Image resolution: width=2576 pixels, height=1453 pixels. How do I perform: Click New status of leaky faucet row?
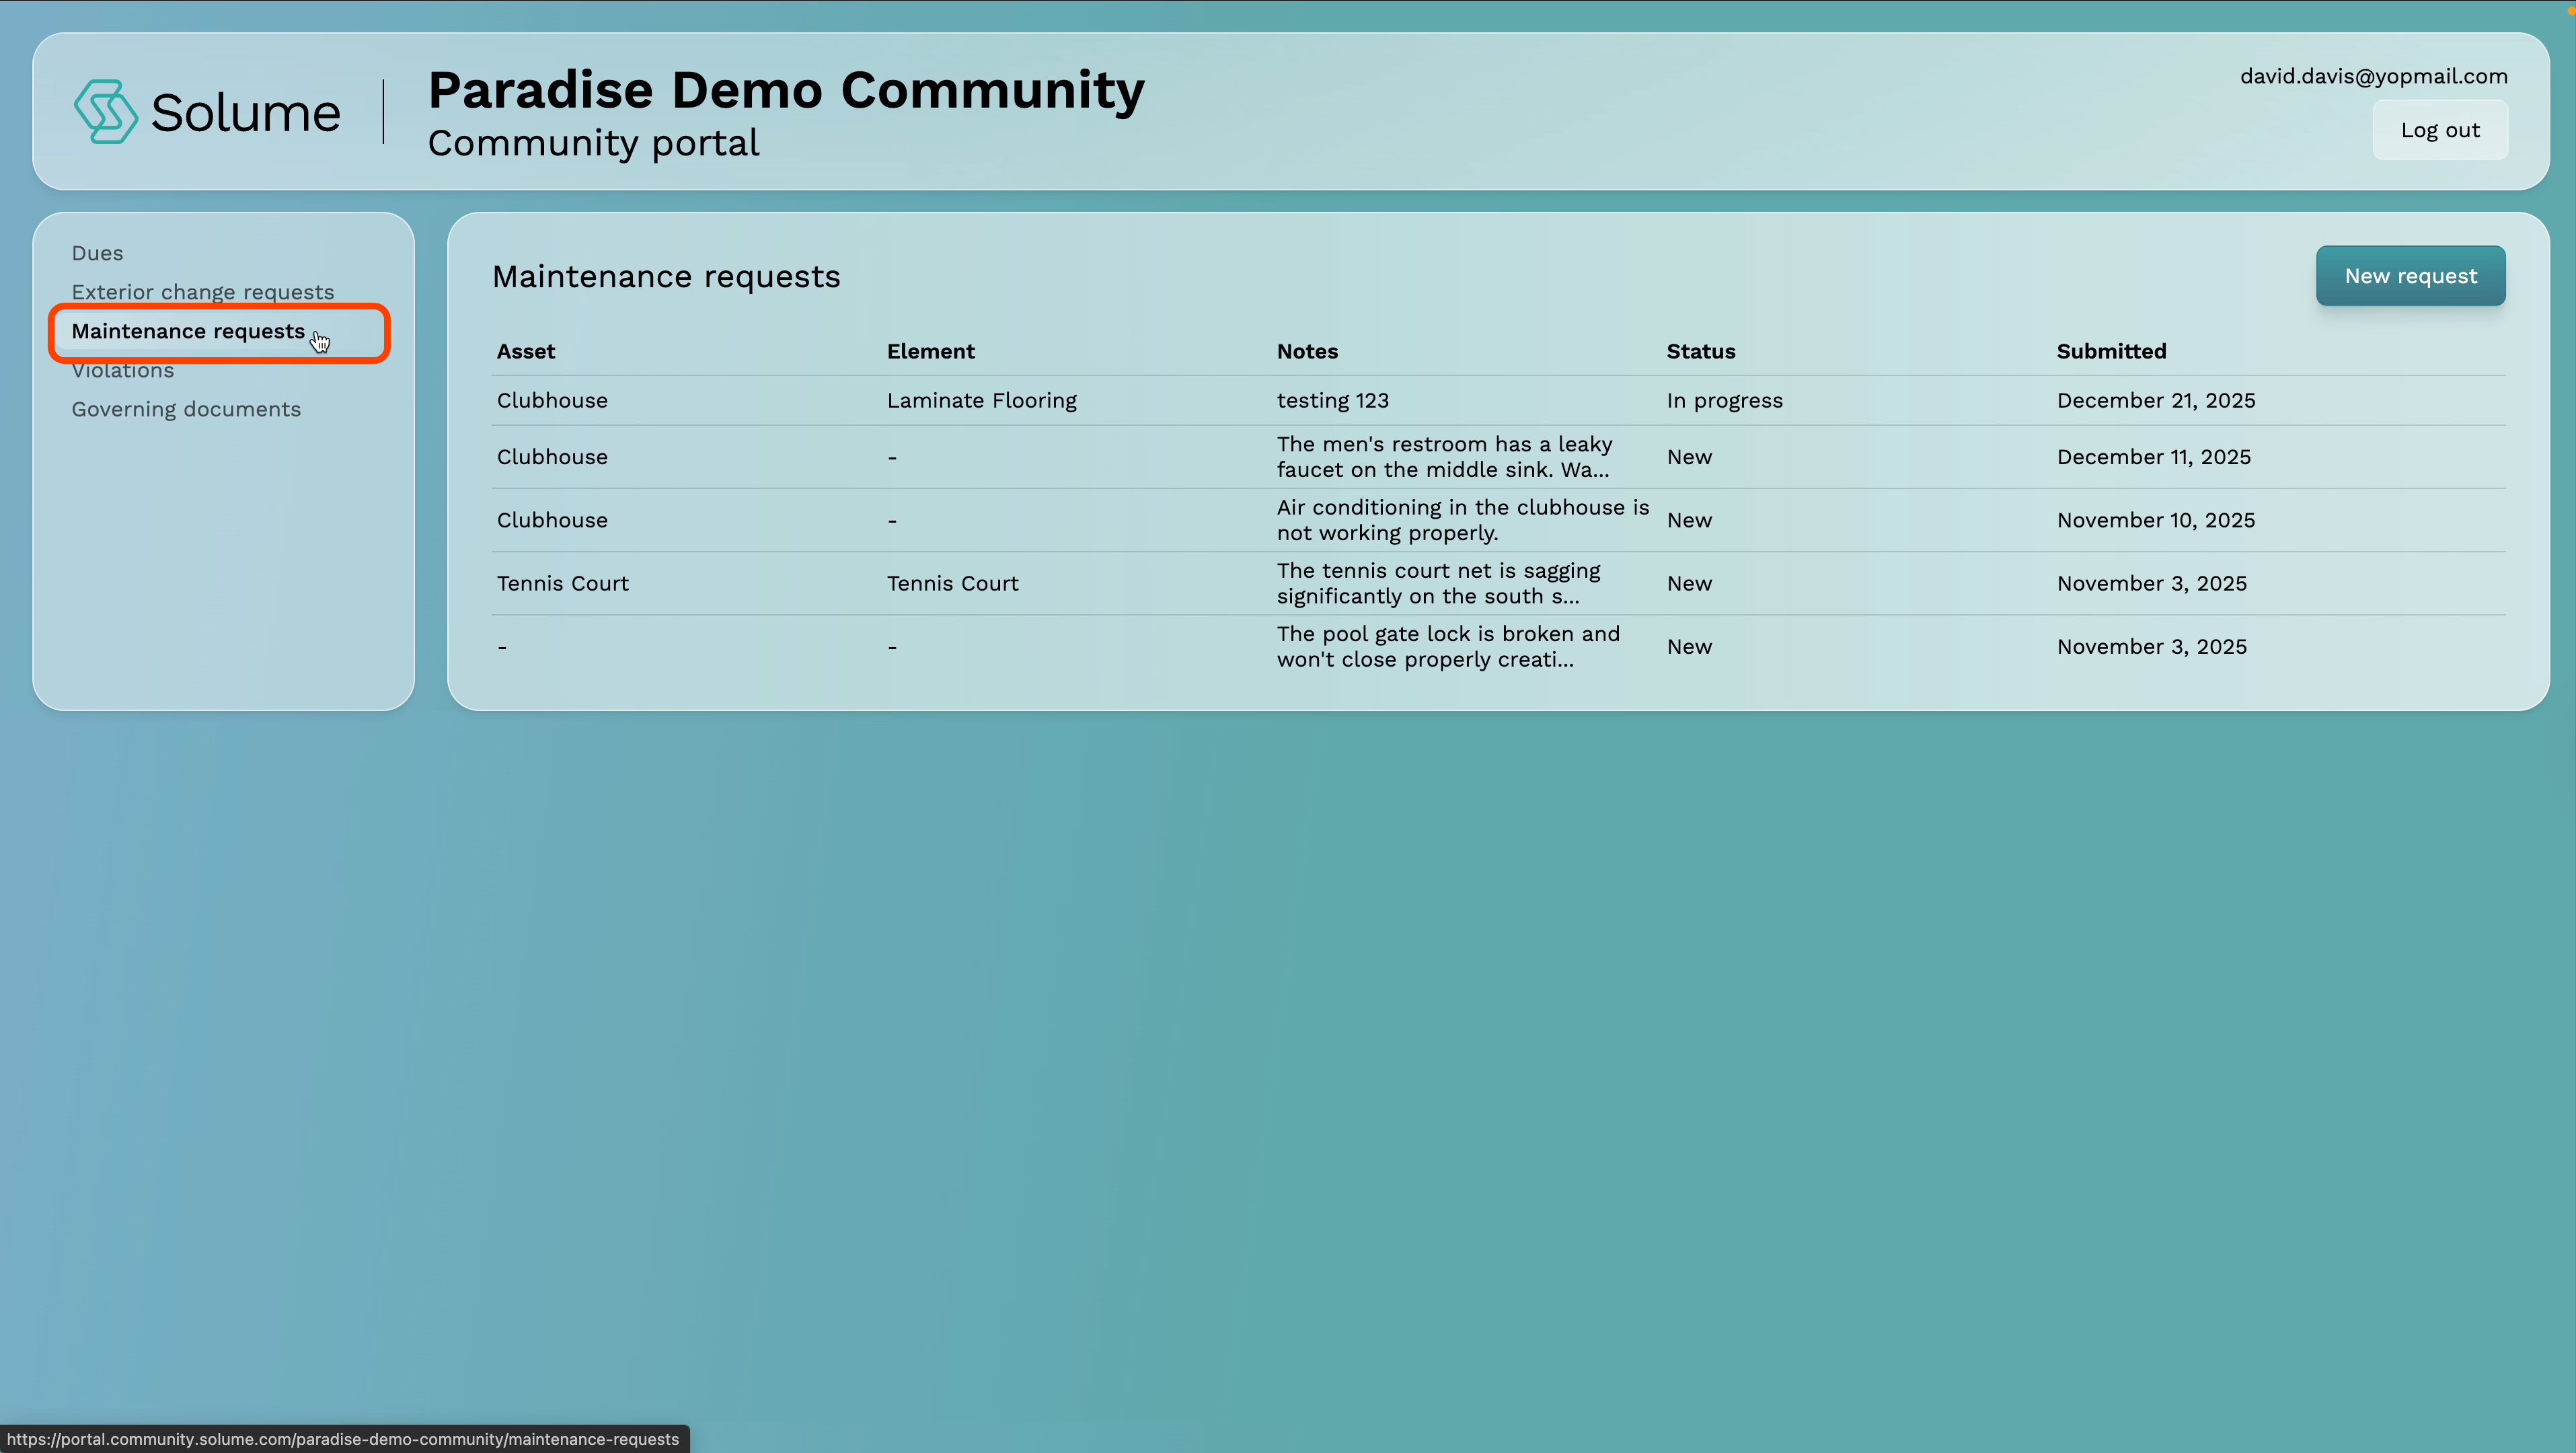coord(1689,457)
